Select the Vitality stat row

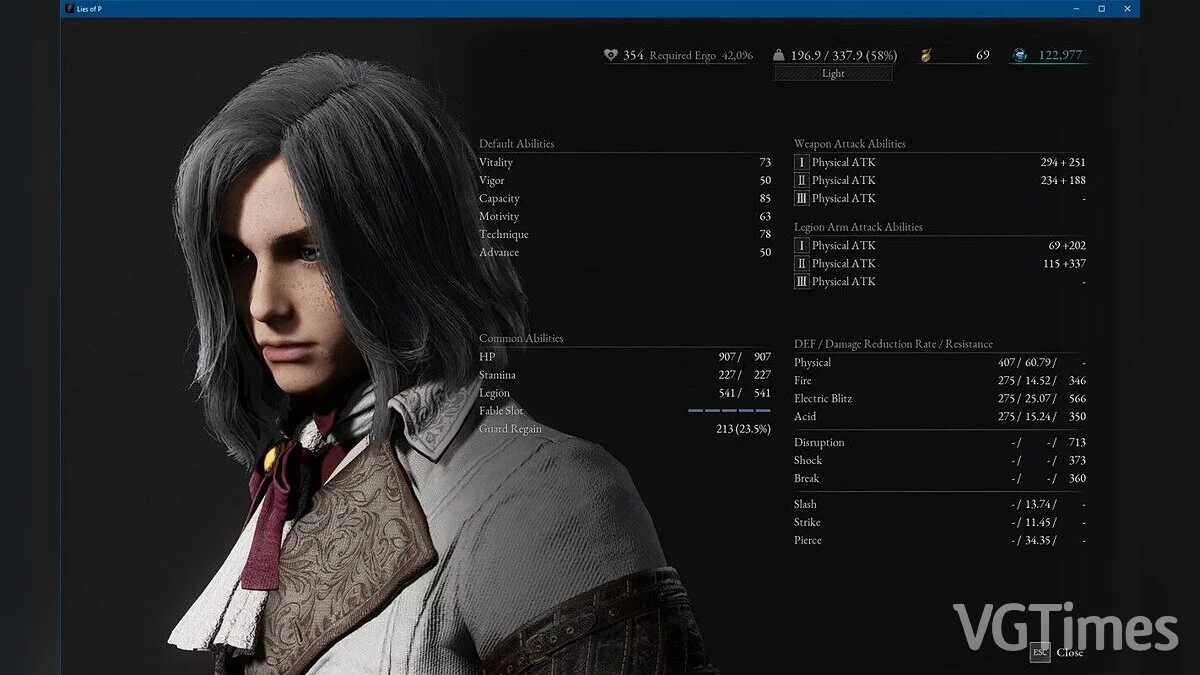pyautogui.click(x=624, y=162)
